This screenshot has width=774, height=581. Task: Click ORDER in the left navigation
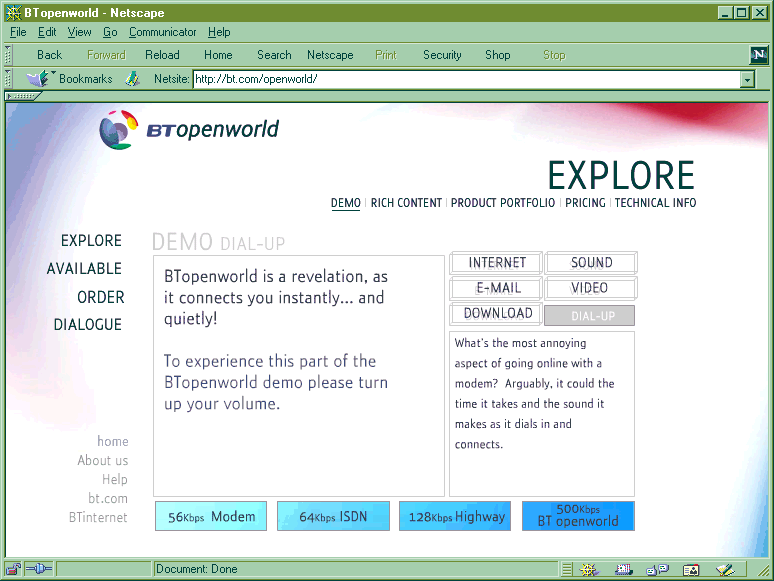point(101,297)
